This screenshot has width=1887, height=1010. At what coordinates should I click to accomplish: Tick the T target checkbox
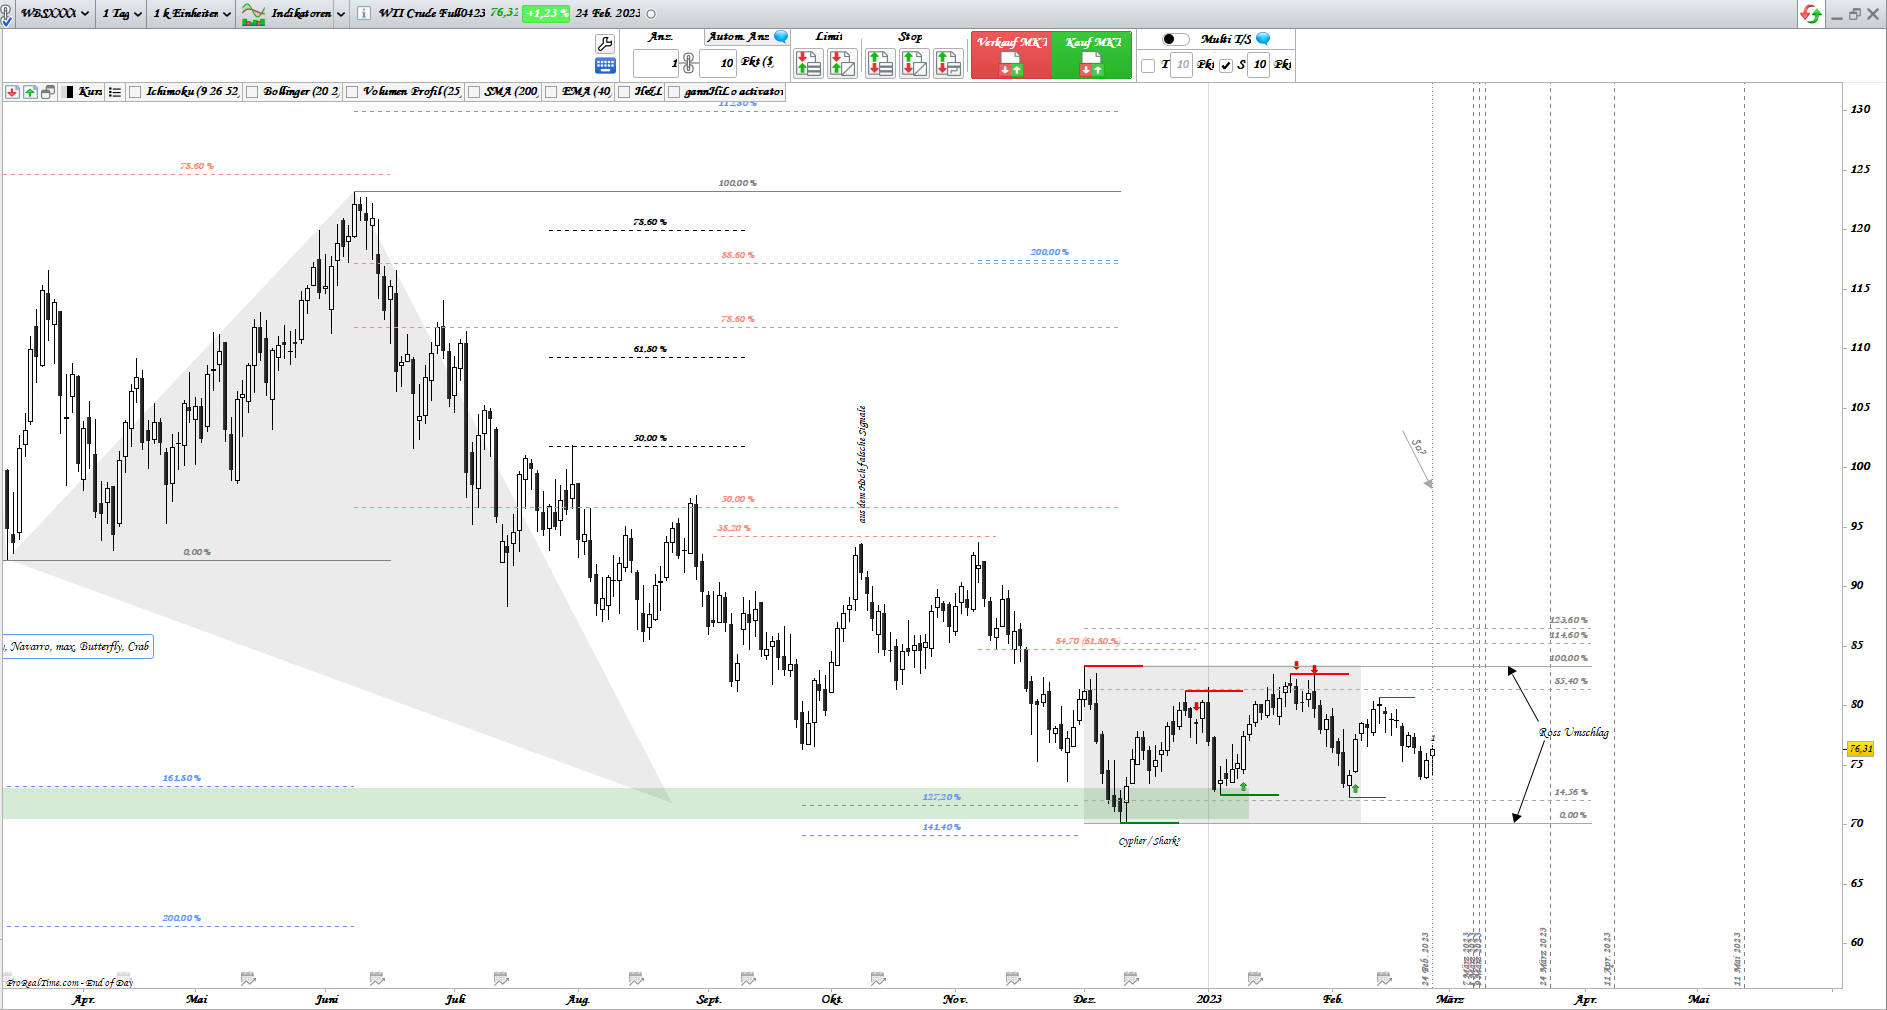coord(1148,65)
